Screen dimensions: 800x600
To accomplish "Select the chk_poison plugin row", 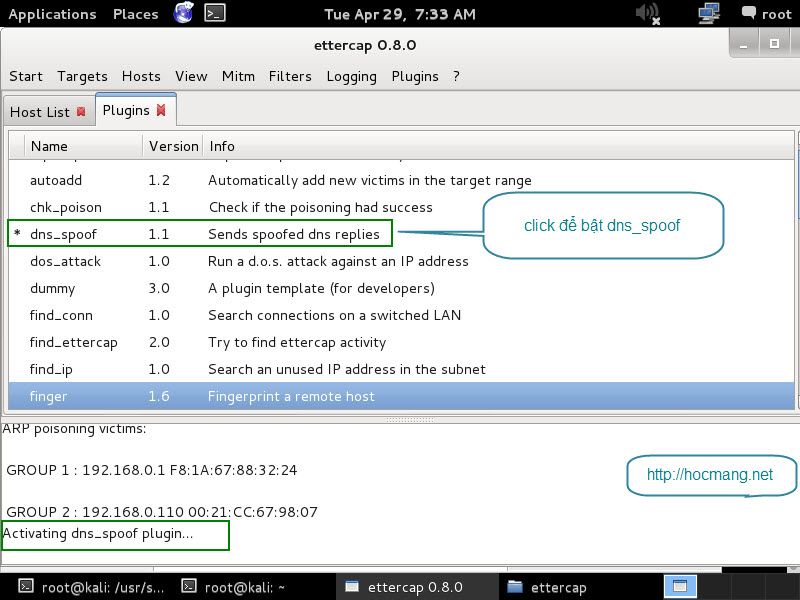I will tap(401, 207).
